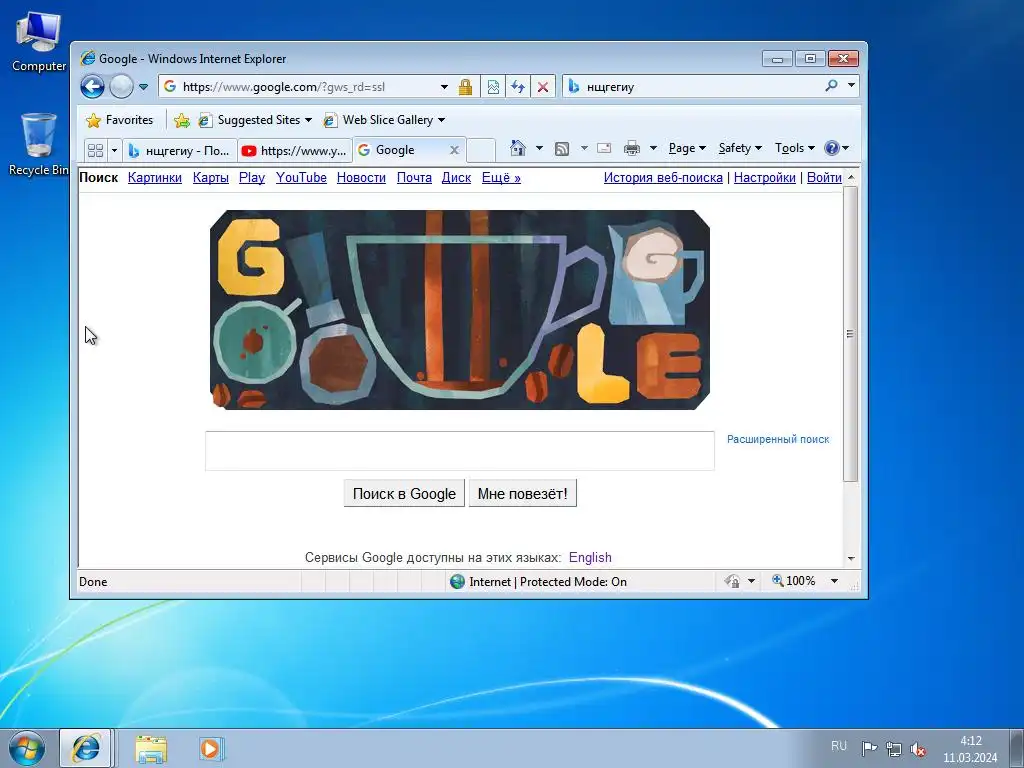Open the Help question mark icon
The image size is (1024, 768).
tap(836, 148)
